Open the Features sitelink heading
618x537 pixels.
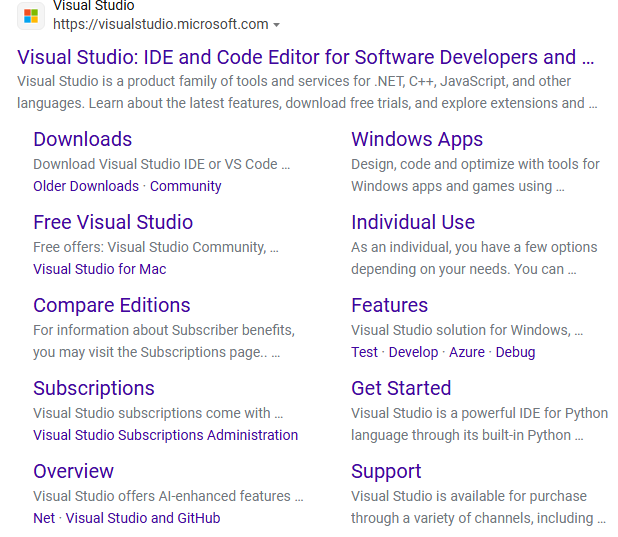[389, 305]
